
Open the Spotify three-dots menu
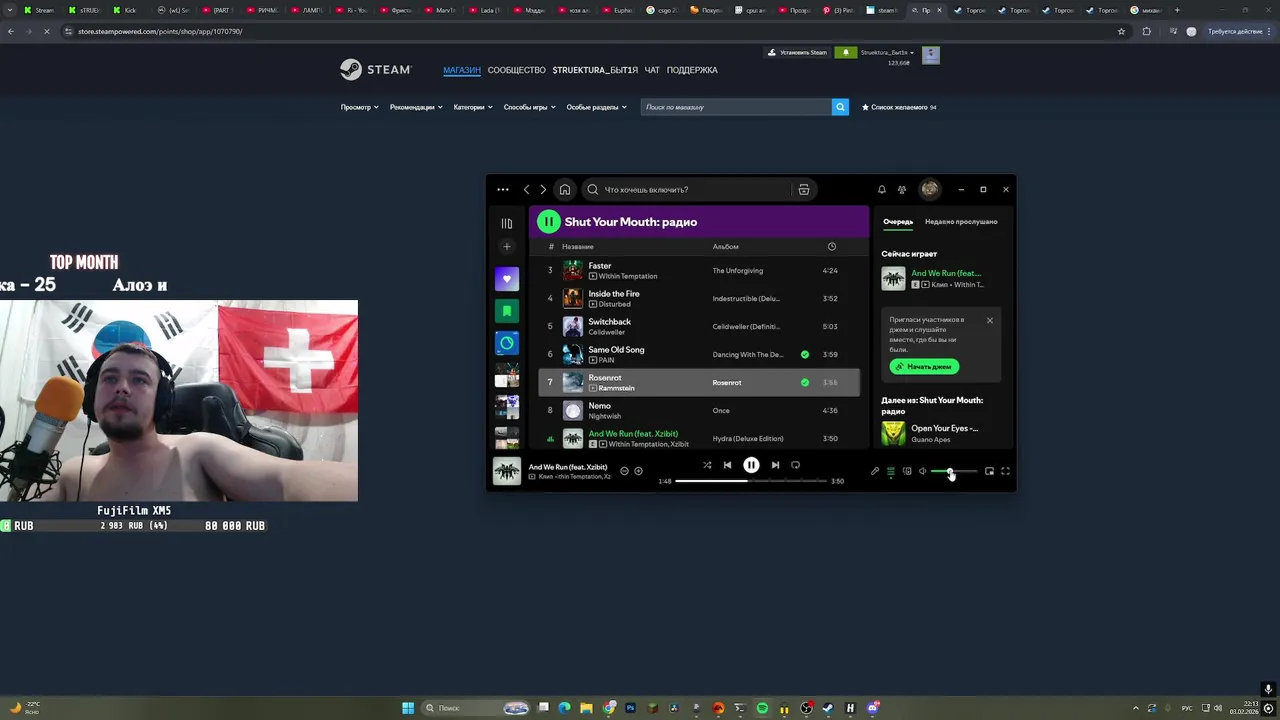[x=502, y=189]
